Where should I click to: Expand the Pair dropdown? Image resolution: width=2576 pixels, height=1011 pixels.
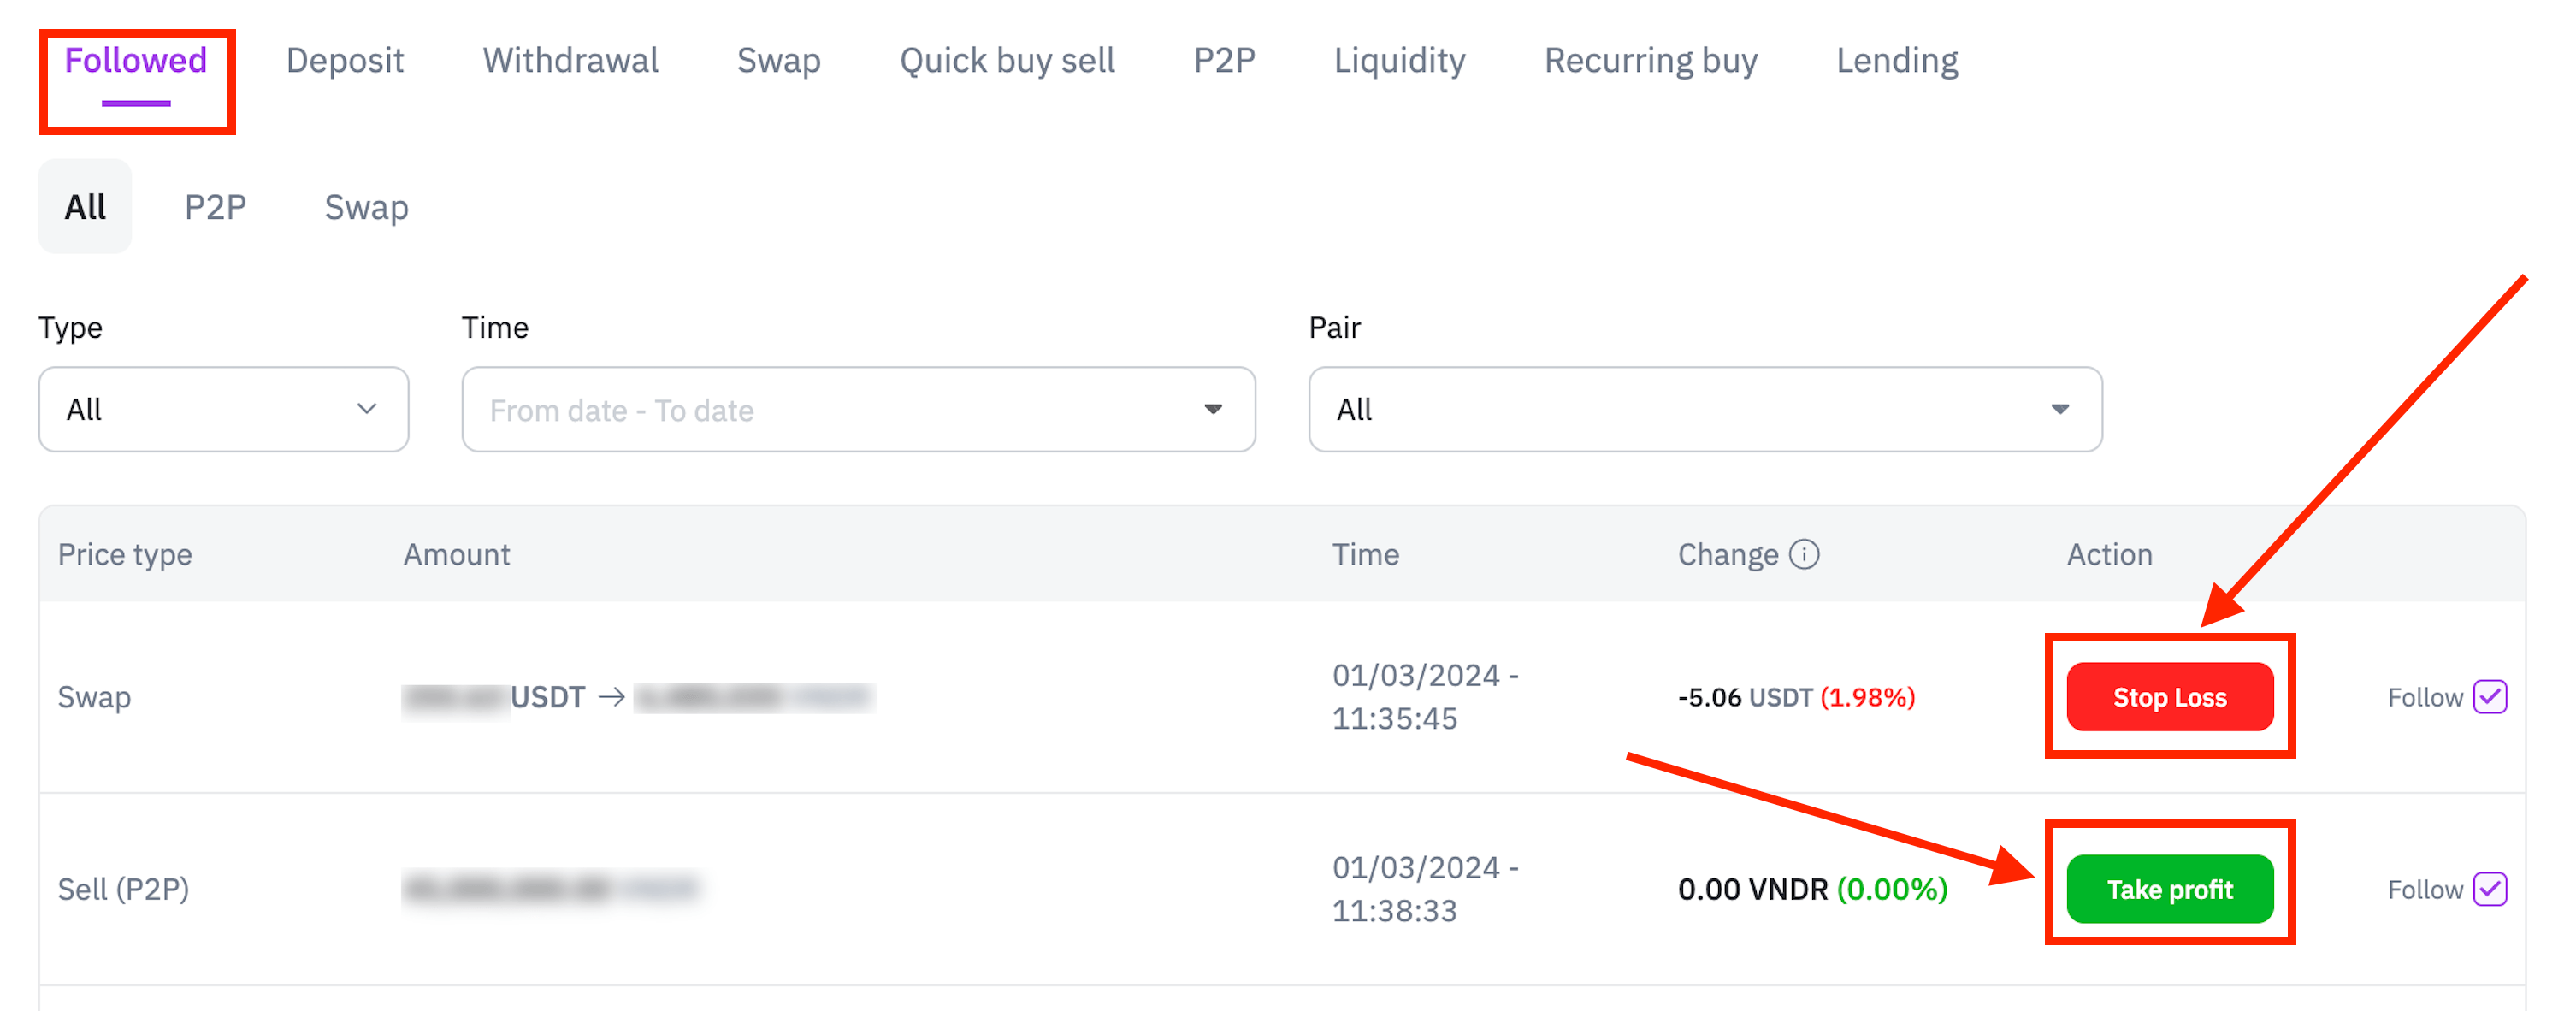pyautogui.click(x=1706, y=409)
